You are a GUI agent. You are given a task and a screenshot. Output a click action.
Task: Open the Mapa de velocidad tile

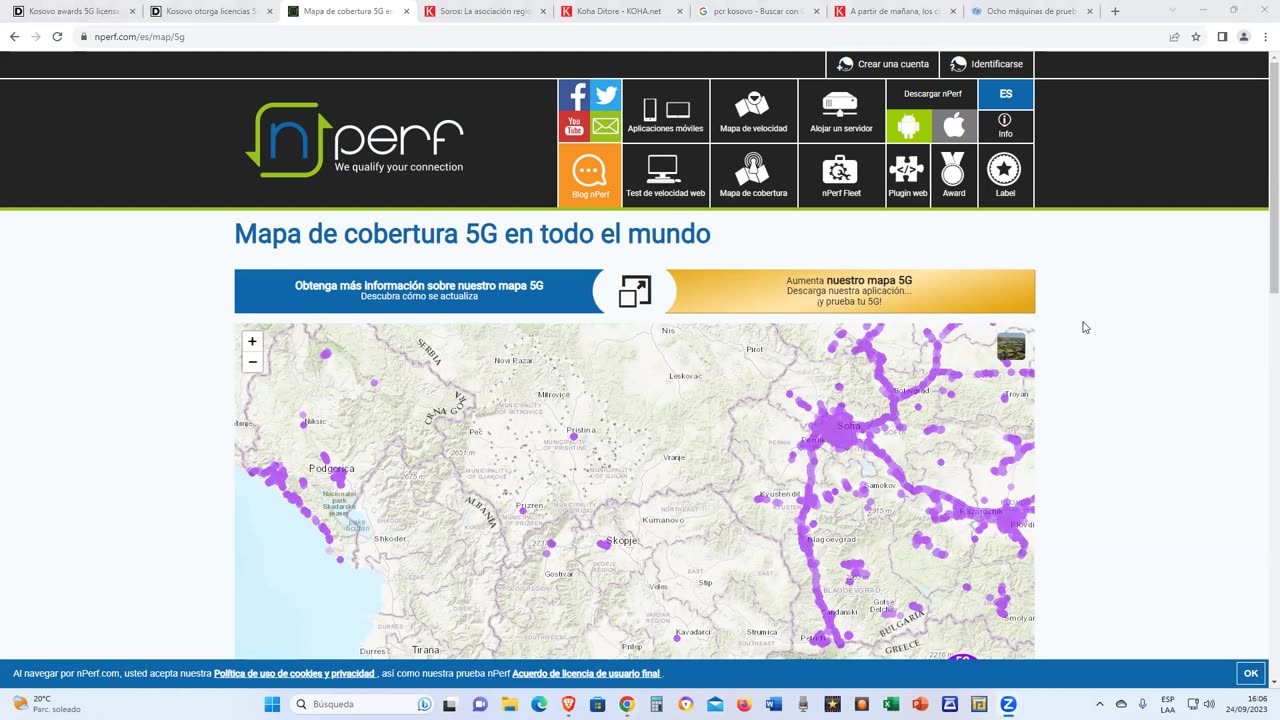[x=754, y=111]
